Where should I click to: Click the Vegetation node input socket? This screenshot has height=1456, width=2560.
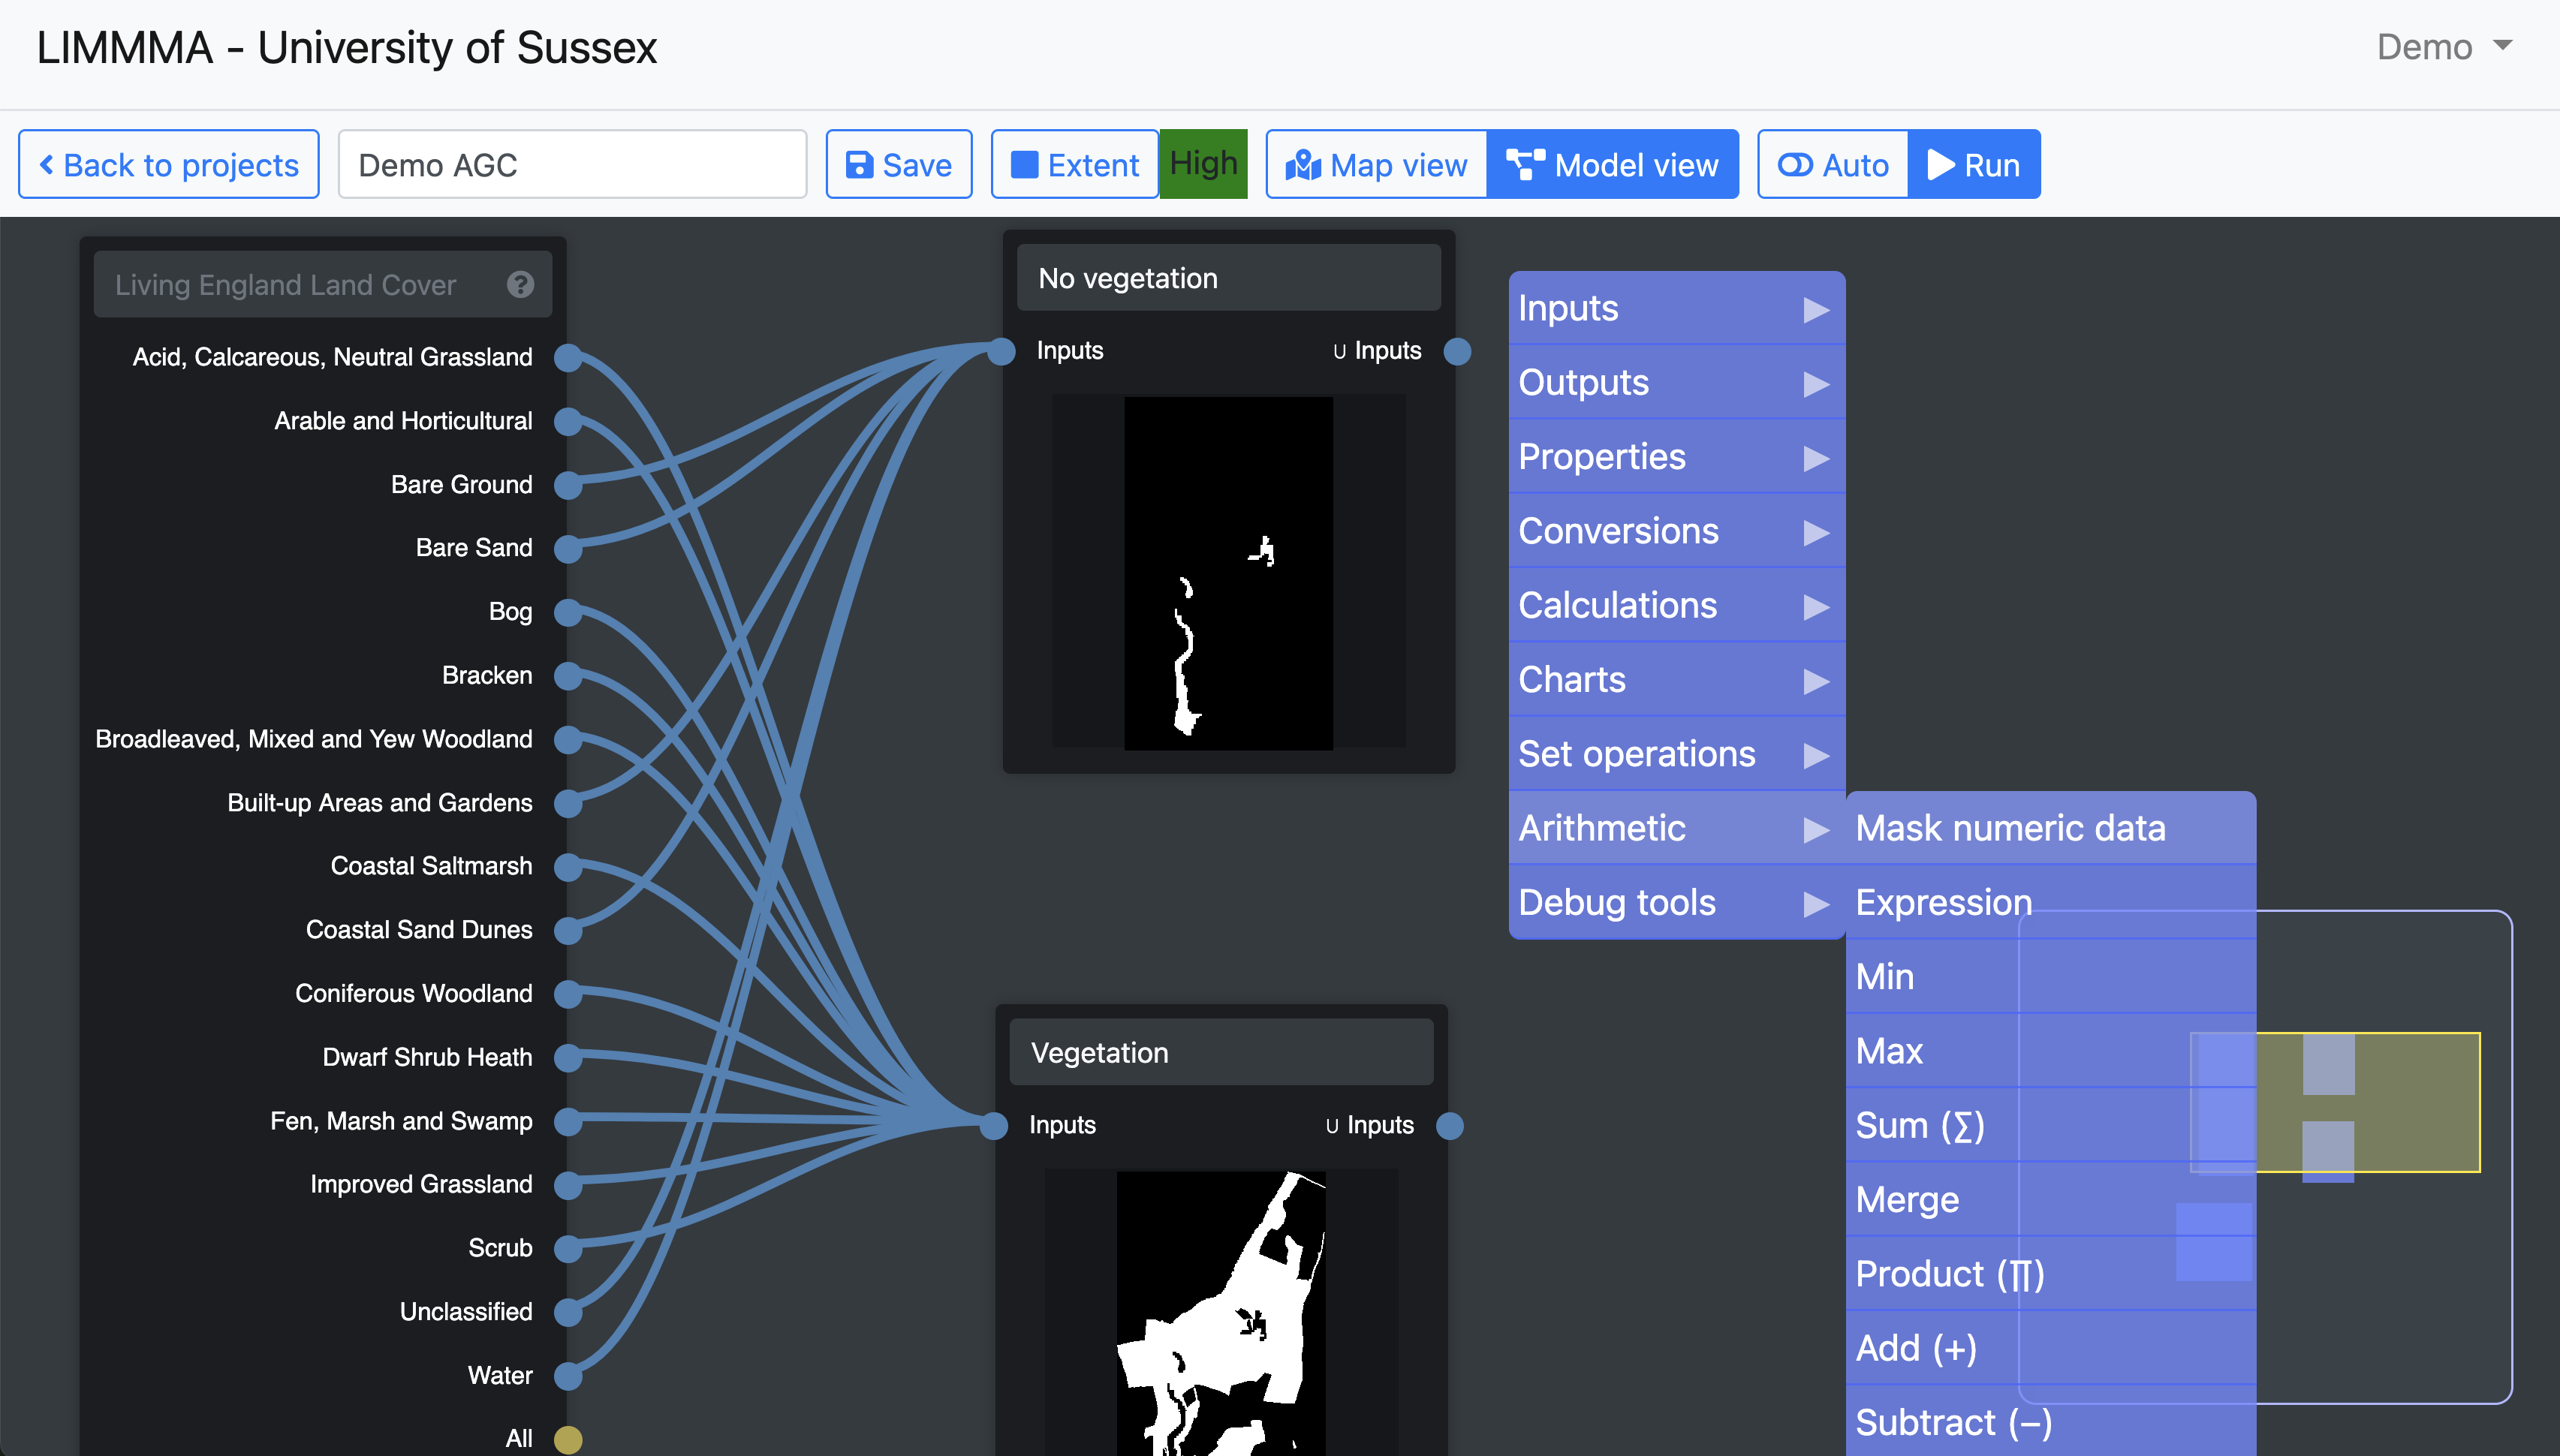click(x=994, y=1126)
